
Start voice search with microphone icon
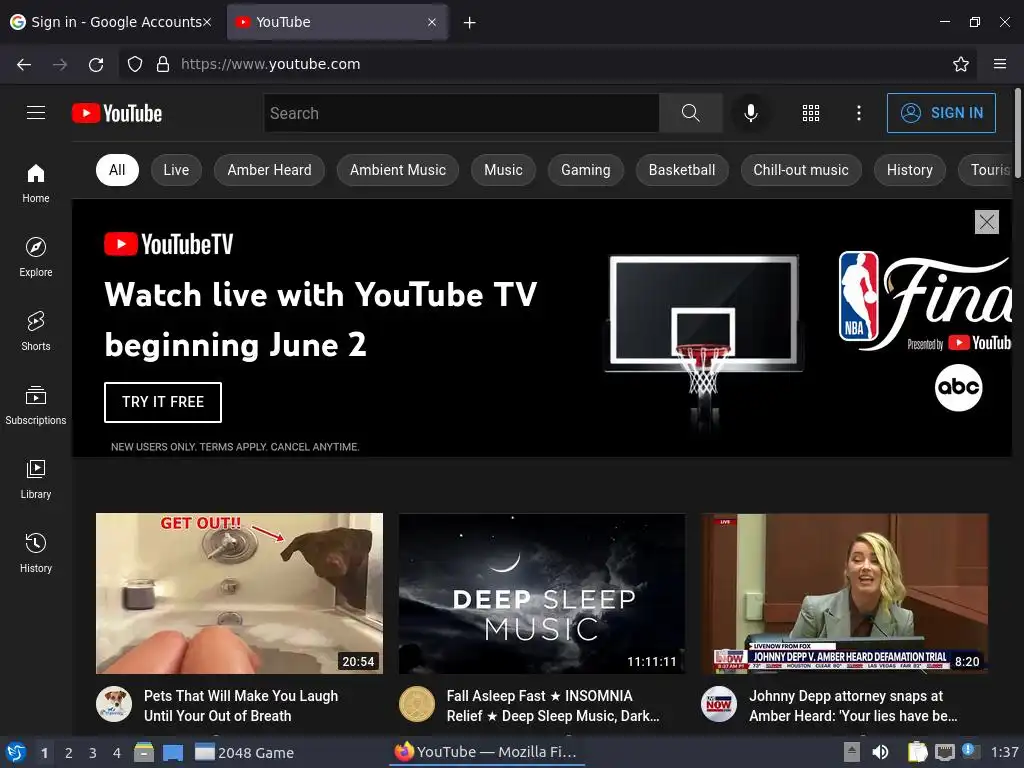[751, 113]
